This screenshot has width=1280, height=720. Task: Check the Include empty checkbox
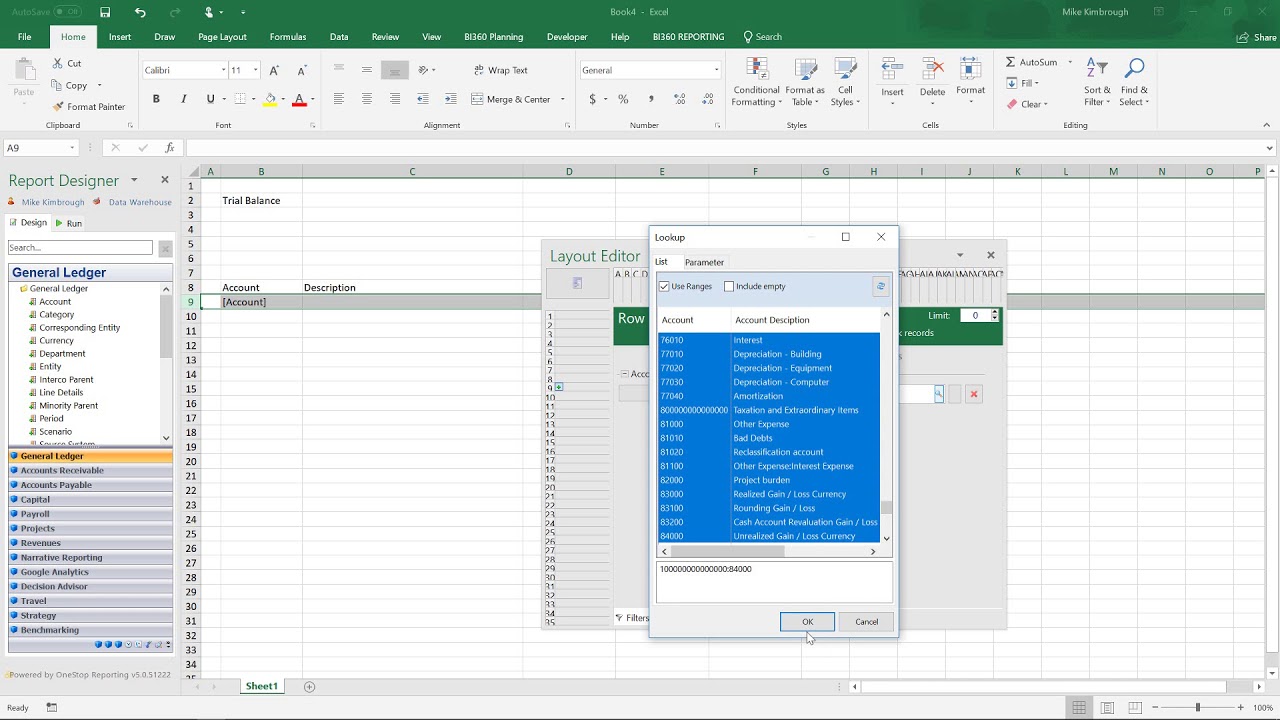[x=729, y=286]
